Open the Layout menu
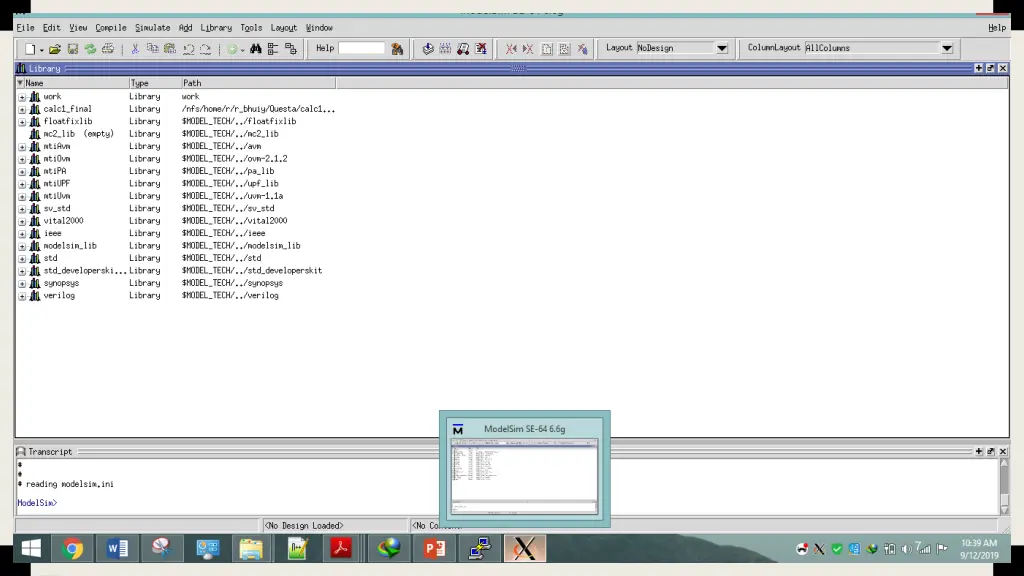This screenshot has width=1024, height=576. click(283, 27)
